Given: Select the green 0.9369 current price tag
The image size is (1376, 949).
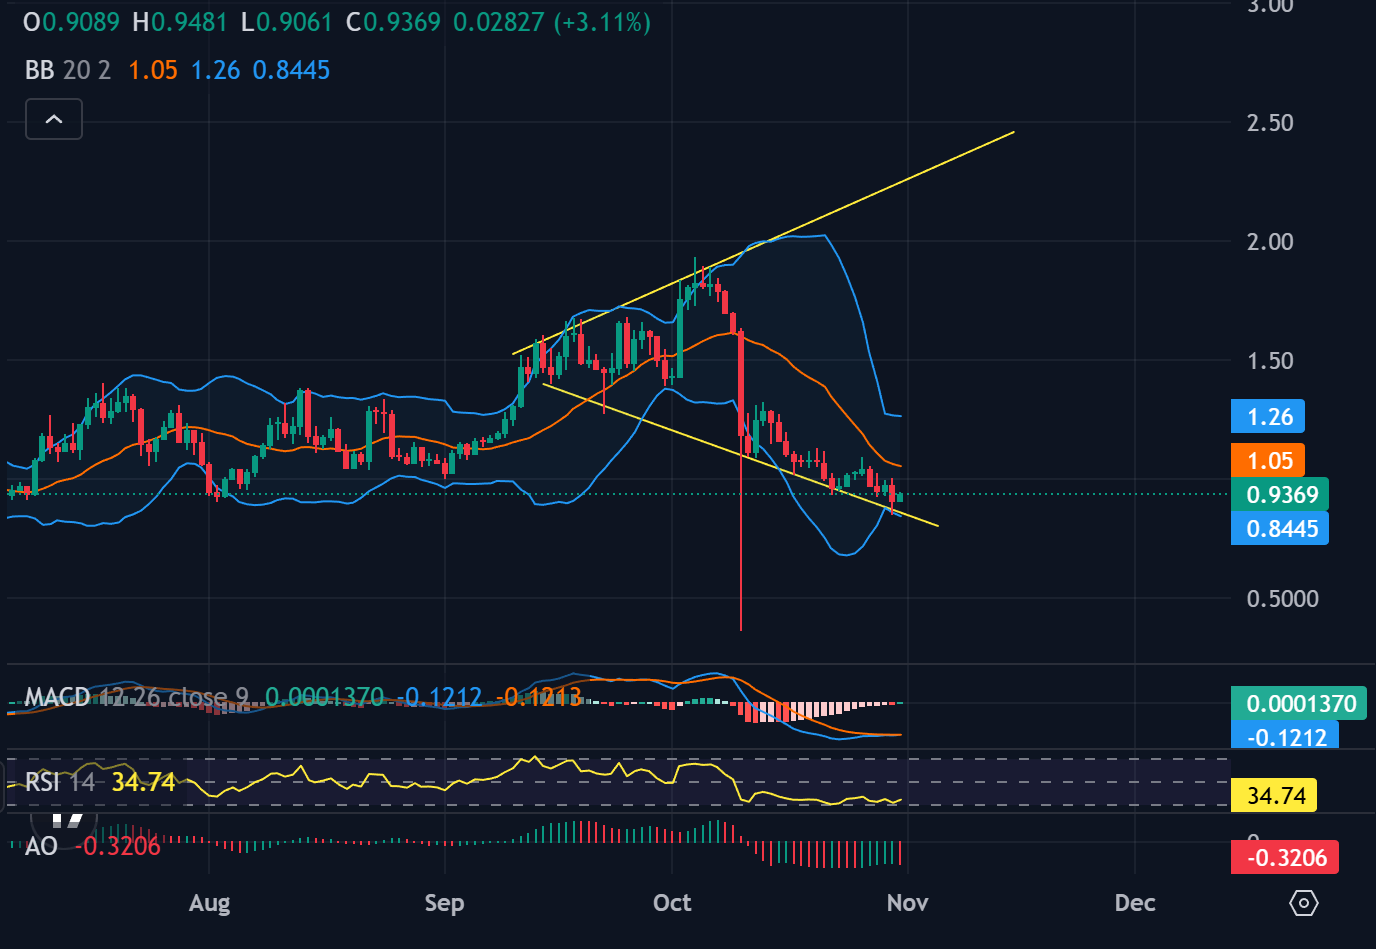Looking at the screenshot, I should (1280, 494).
